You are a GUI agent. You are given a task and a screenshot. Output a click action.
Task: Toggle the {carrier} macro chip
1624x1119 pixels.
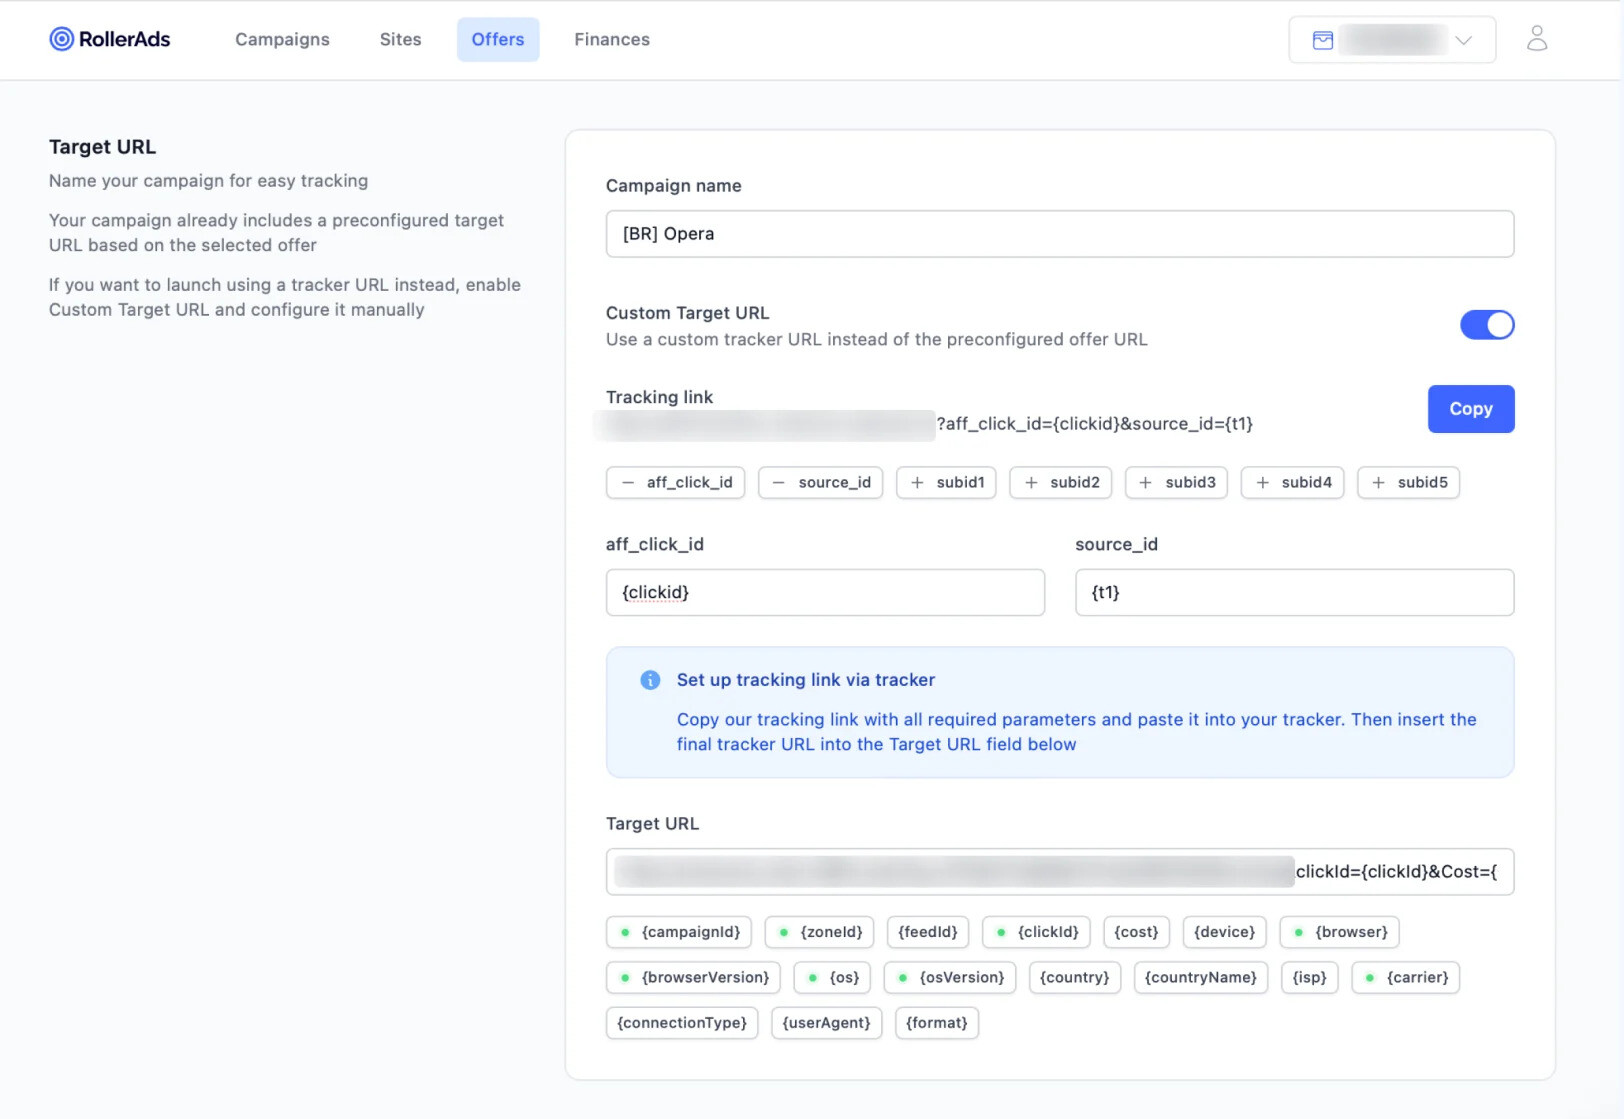(1406, 977)
